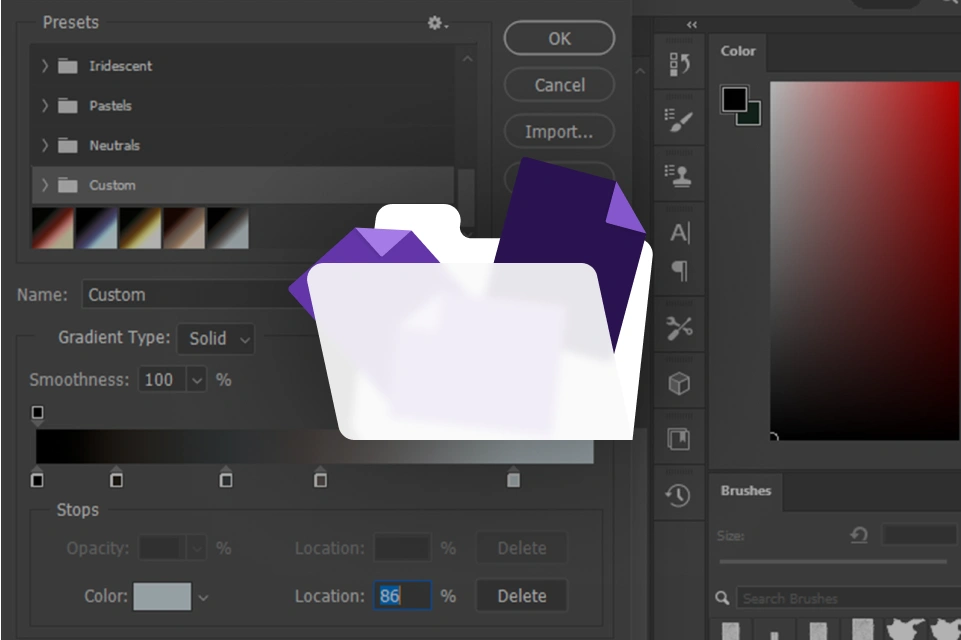This screenshot has width=961, height=640.
Task: Expand the Neutrals preset group
Action: click(45, 145)
